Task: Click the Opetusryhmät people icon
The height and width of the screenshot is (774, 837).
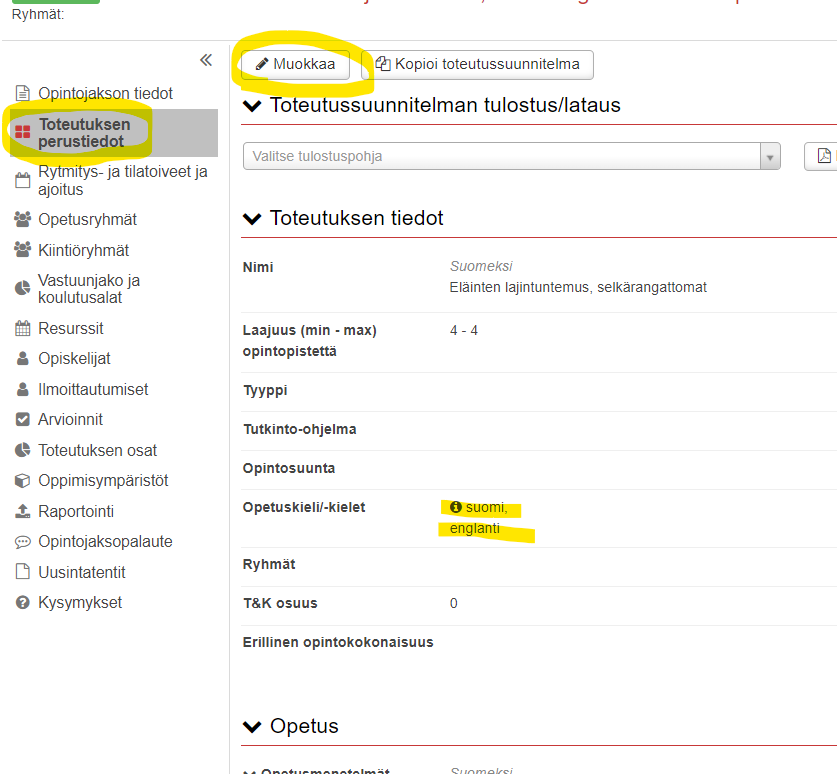Action: point(22,220)
